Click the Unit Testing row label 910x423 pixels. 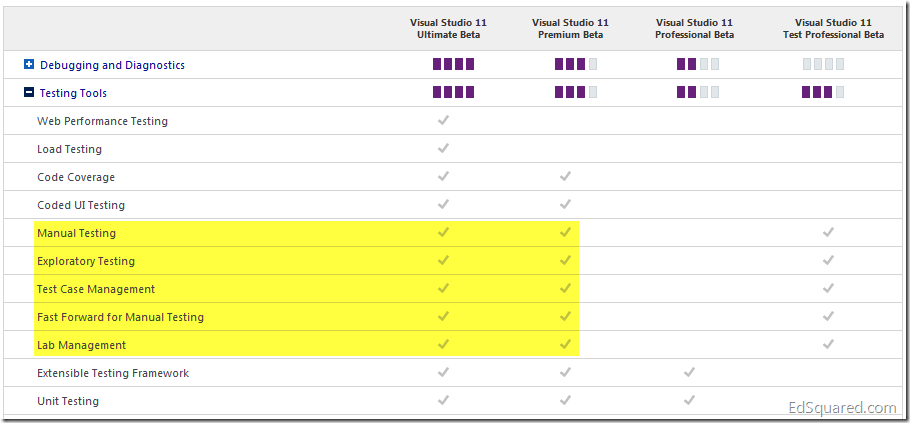tap(68, 401)
